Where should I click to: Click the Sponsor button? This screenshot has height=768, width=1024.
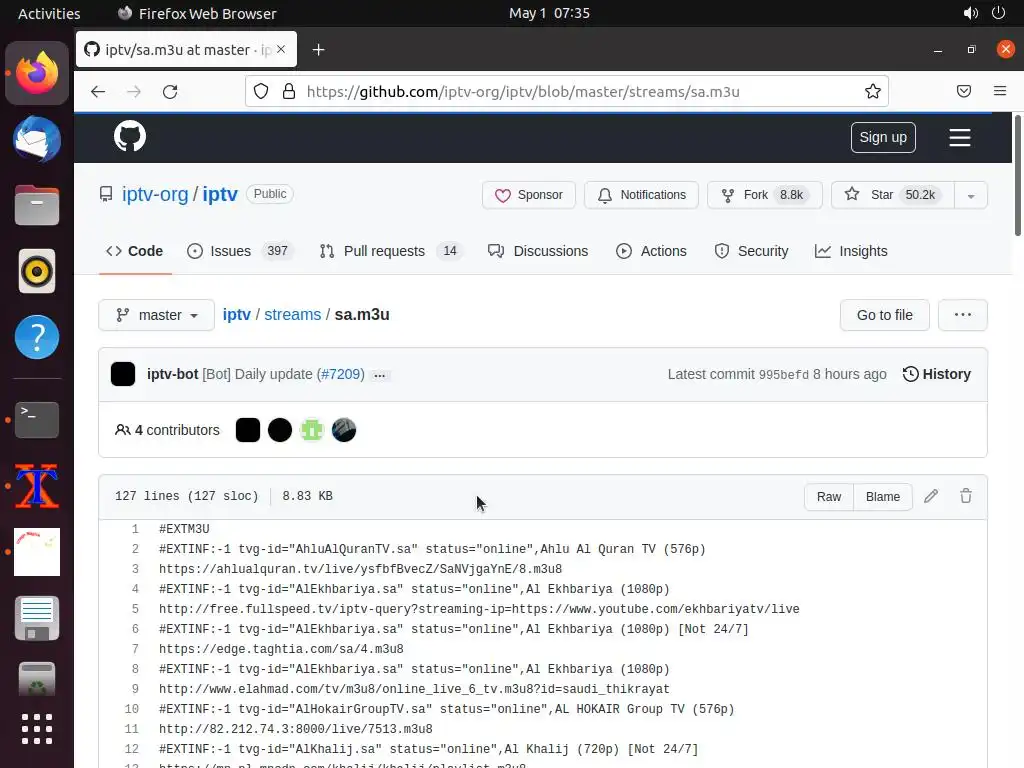(529, 195)
